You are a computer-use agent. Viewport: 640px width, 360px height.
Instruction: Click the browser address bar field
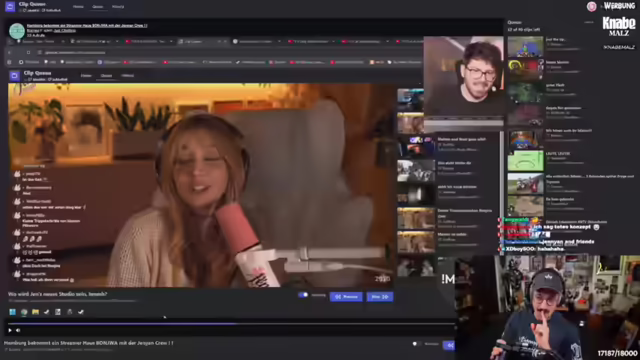[229, 52]
